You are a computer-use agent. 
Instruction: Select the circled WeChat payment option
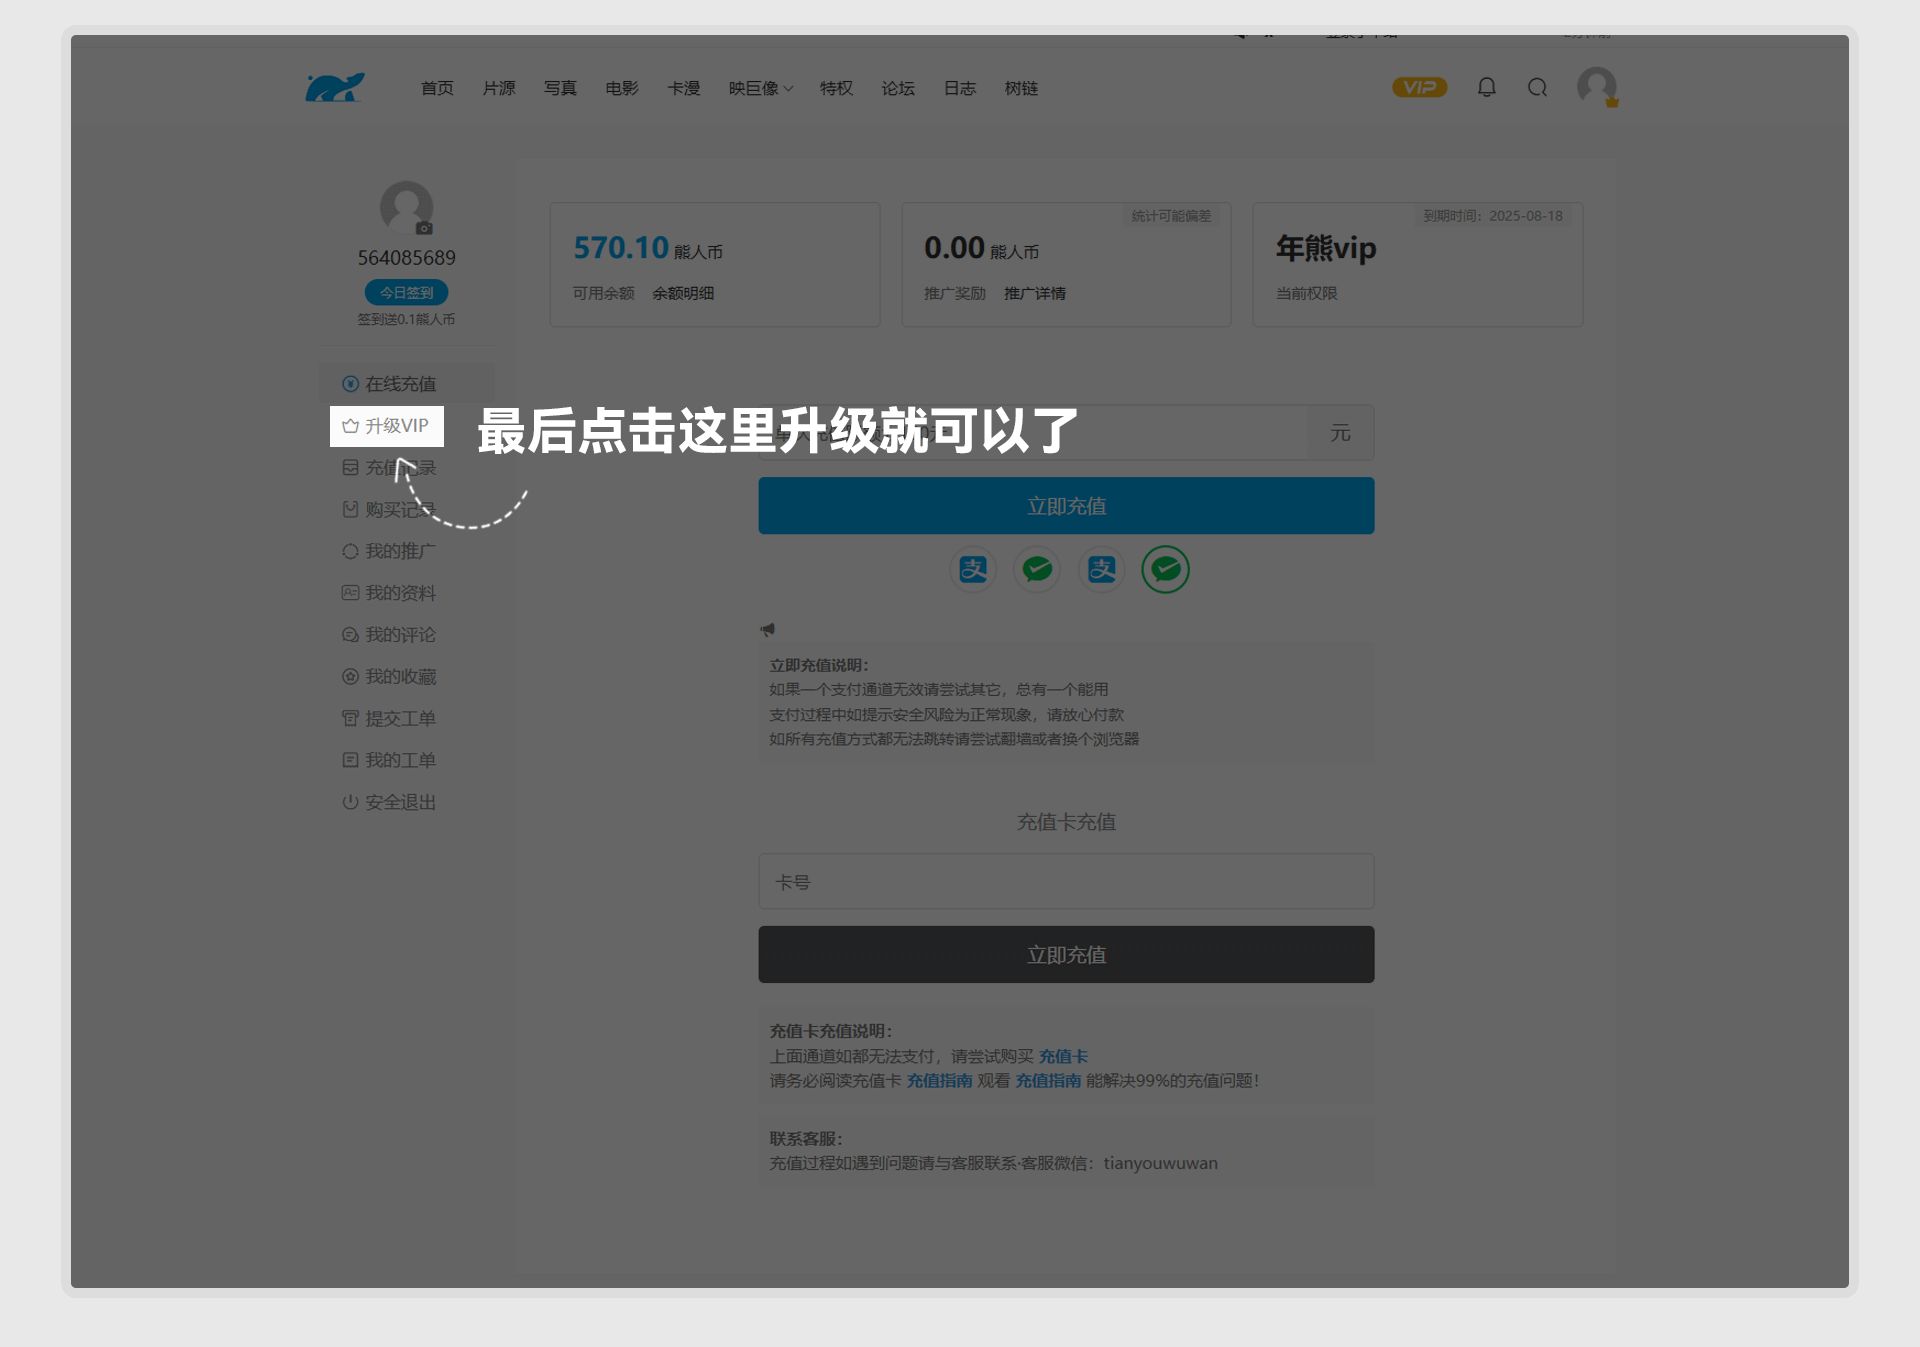pyautogui.click(x=1166, y=570)
